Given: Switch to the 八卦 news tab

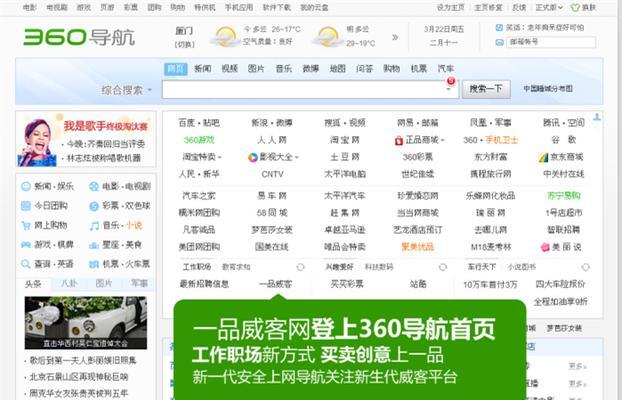Looking at the screenshot, I should coord(69,284).
